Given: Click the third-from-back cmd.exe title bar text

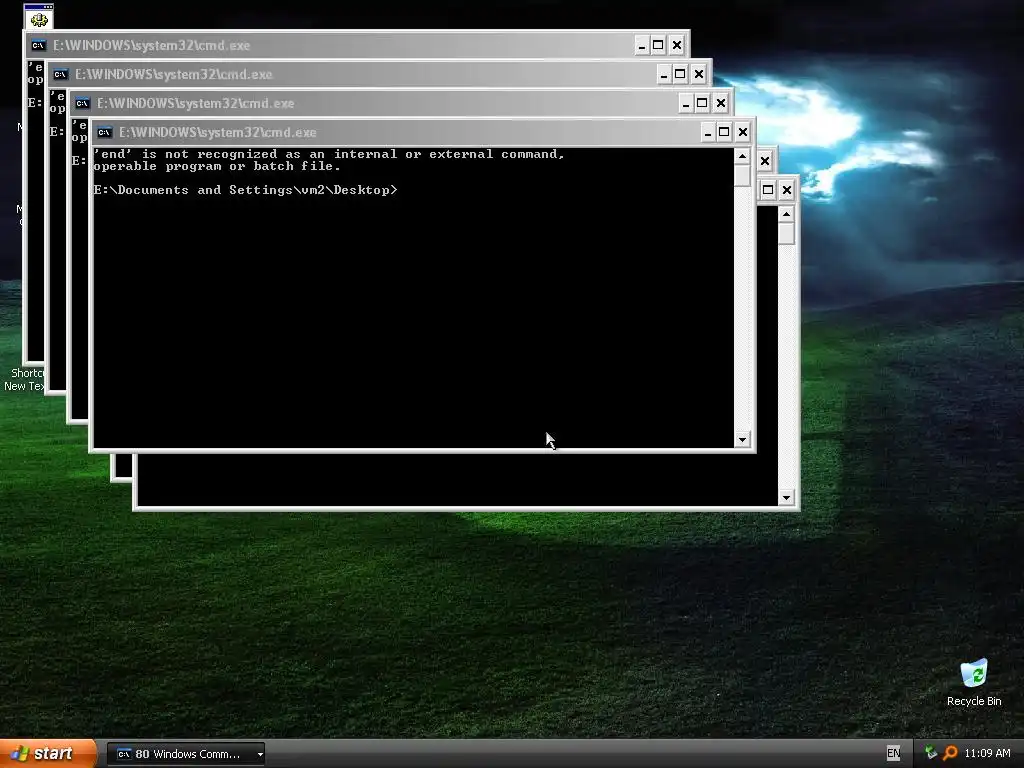Looking at the screenshot, I should [195, 103].
